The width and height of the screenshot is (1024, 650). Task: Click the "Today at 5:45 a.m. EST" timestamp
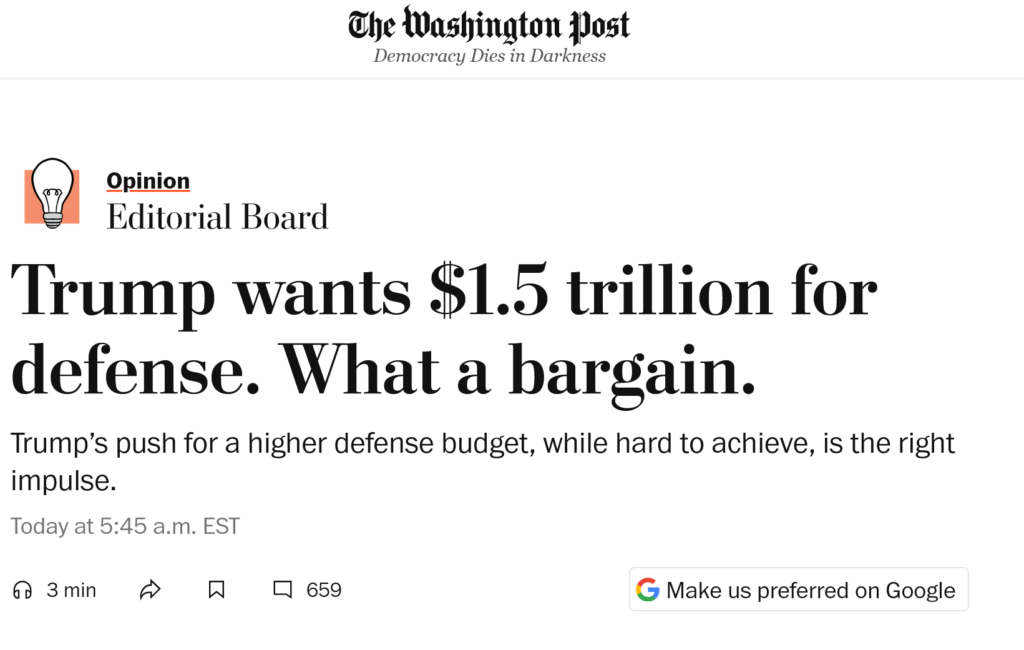tap(124, 525)
